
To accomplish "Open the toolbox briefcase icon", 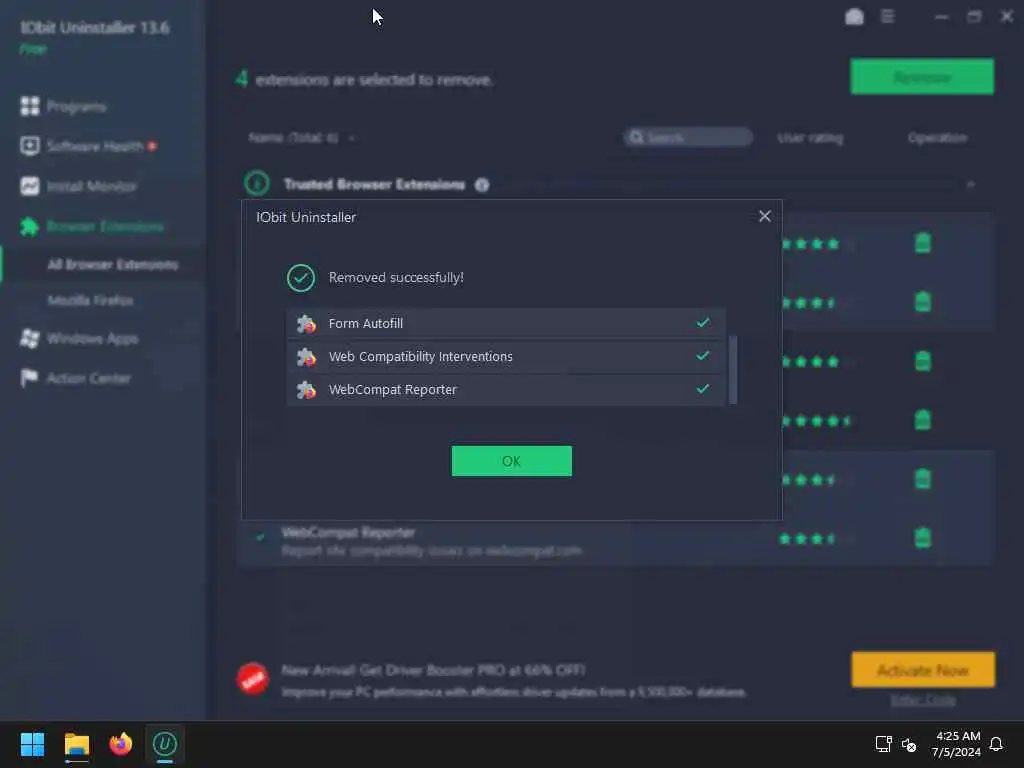I will coord(854,17).
